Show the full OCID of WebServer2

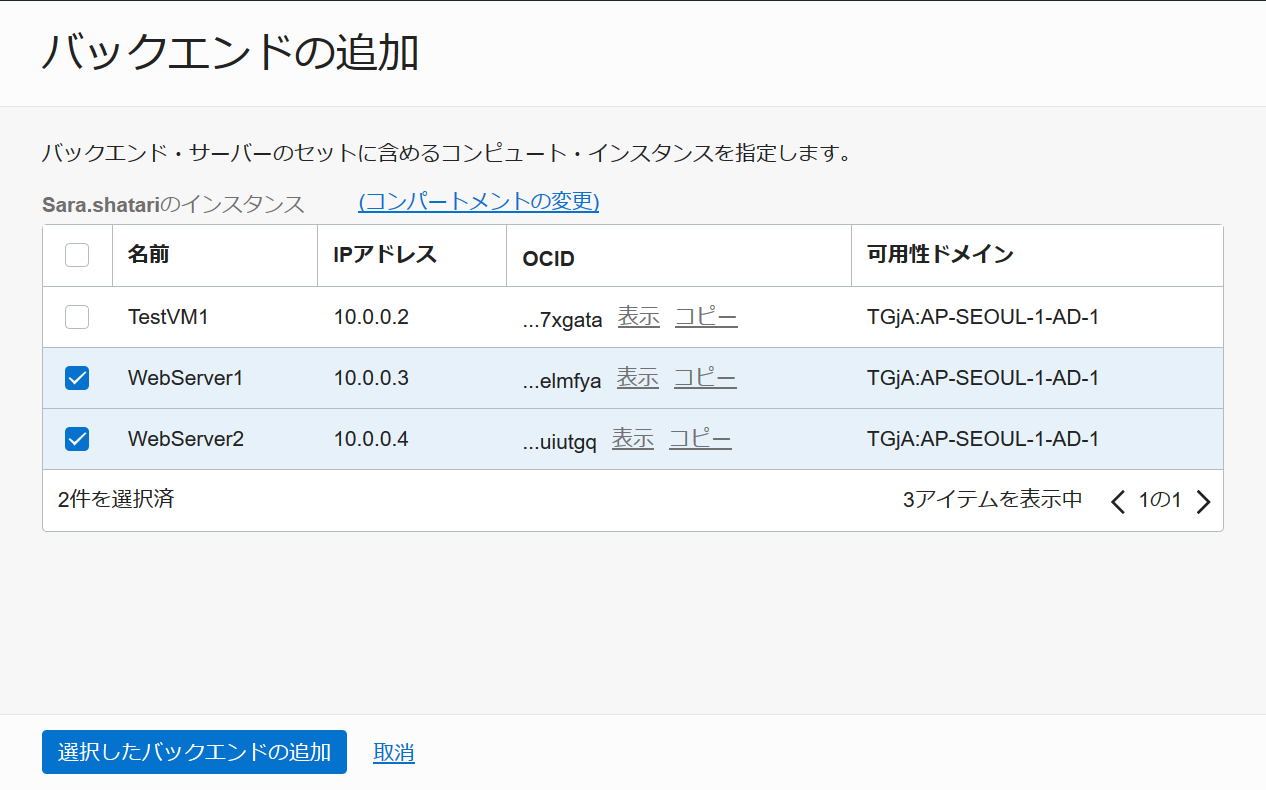pyautogui.click(x=632, y=438)
